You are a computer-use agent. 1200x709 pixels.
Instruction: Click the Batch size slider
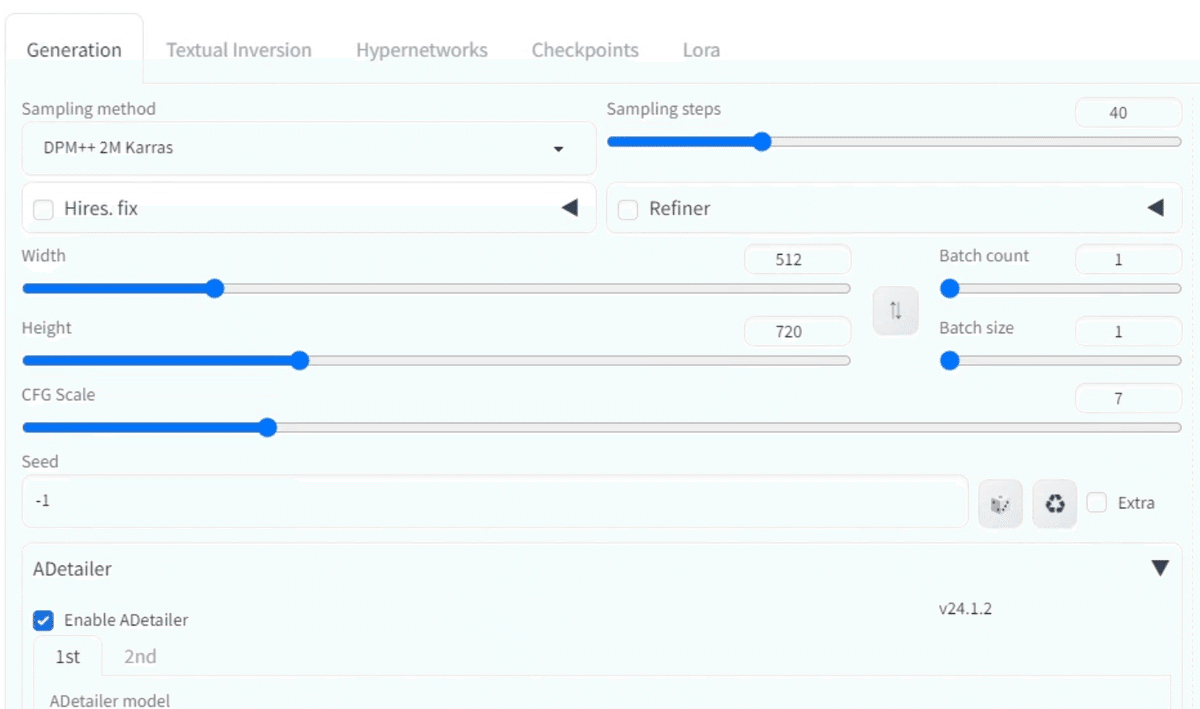click(1061, 361)
